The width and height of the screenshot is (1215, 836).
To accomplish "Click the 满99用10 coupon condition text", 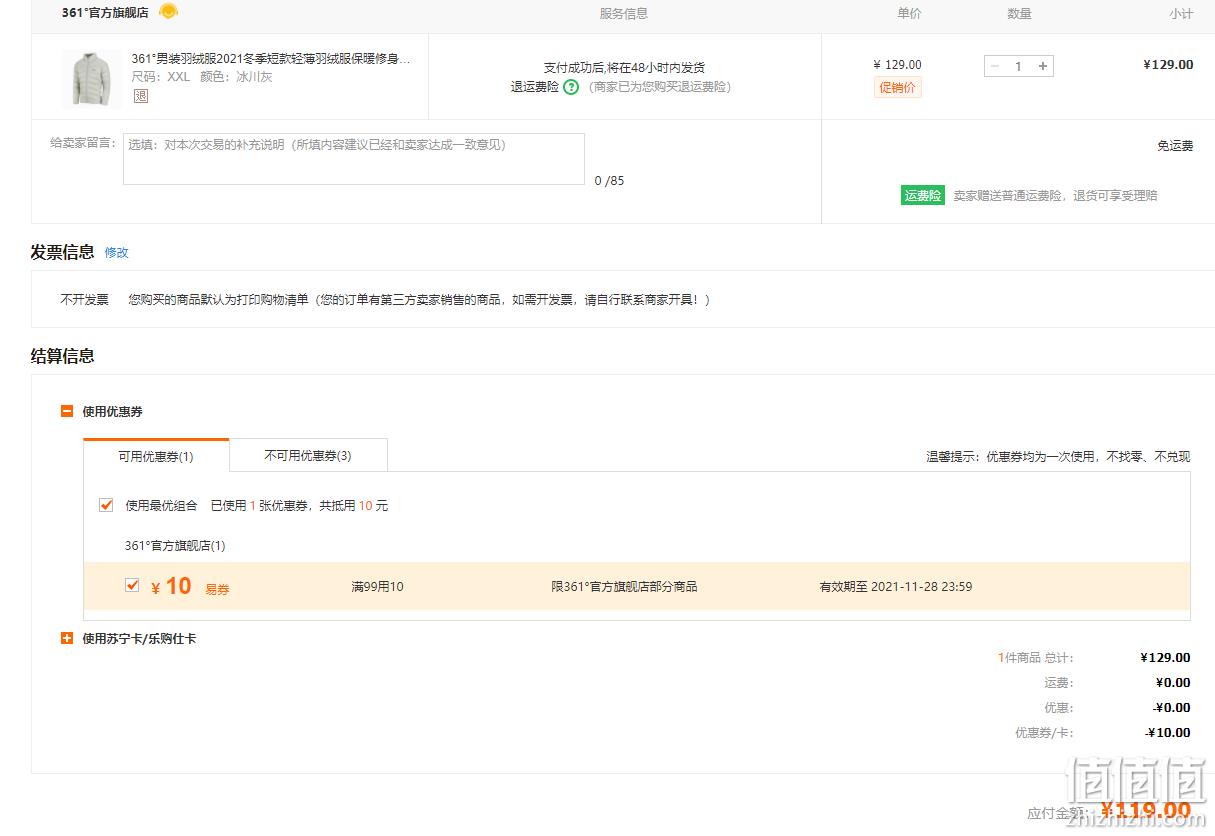I will [x=378, y=587].
